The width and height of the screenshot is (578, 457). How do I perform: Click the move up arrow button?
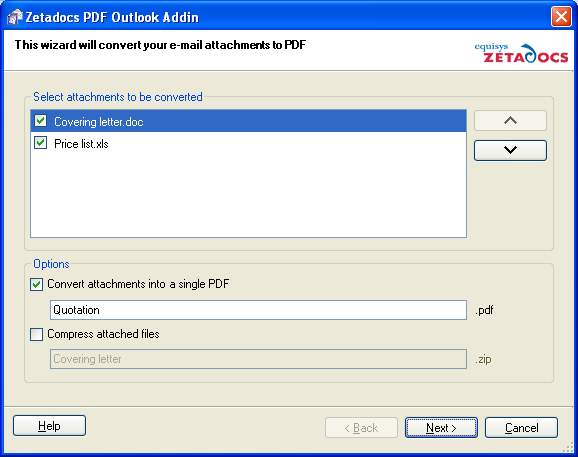[510, 121]
